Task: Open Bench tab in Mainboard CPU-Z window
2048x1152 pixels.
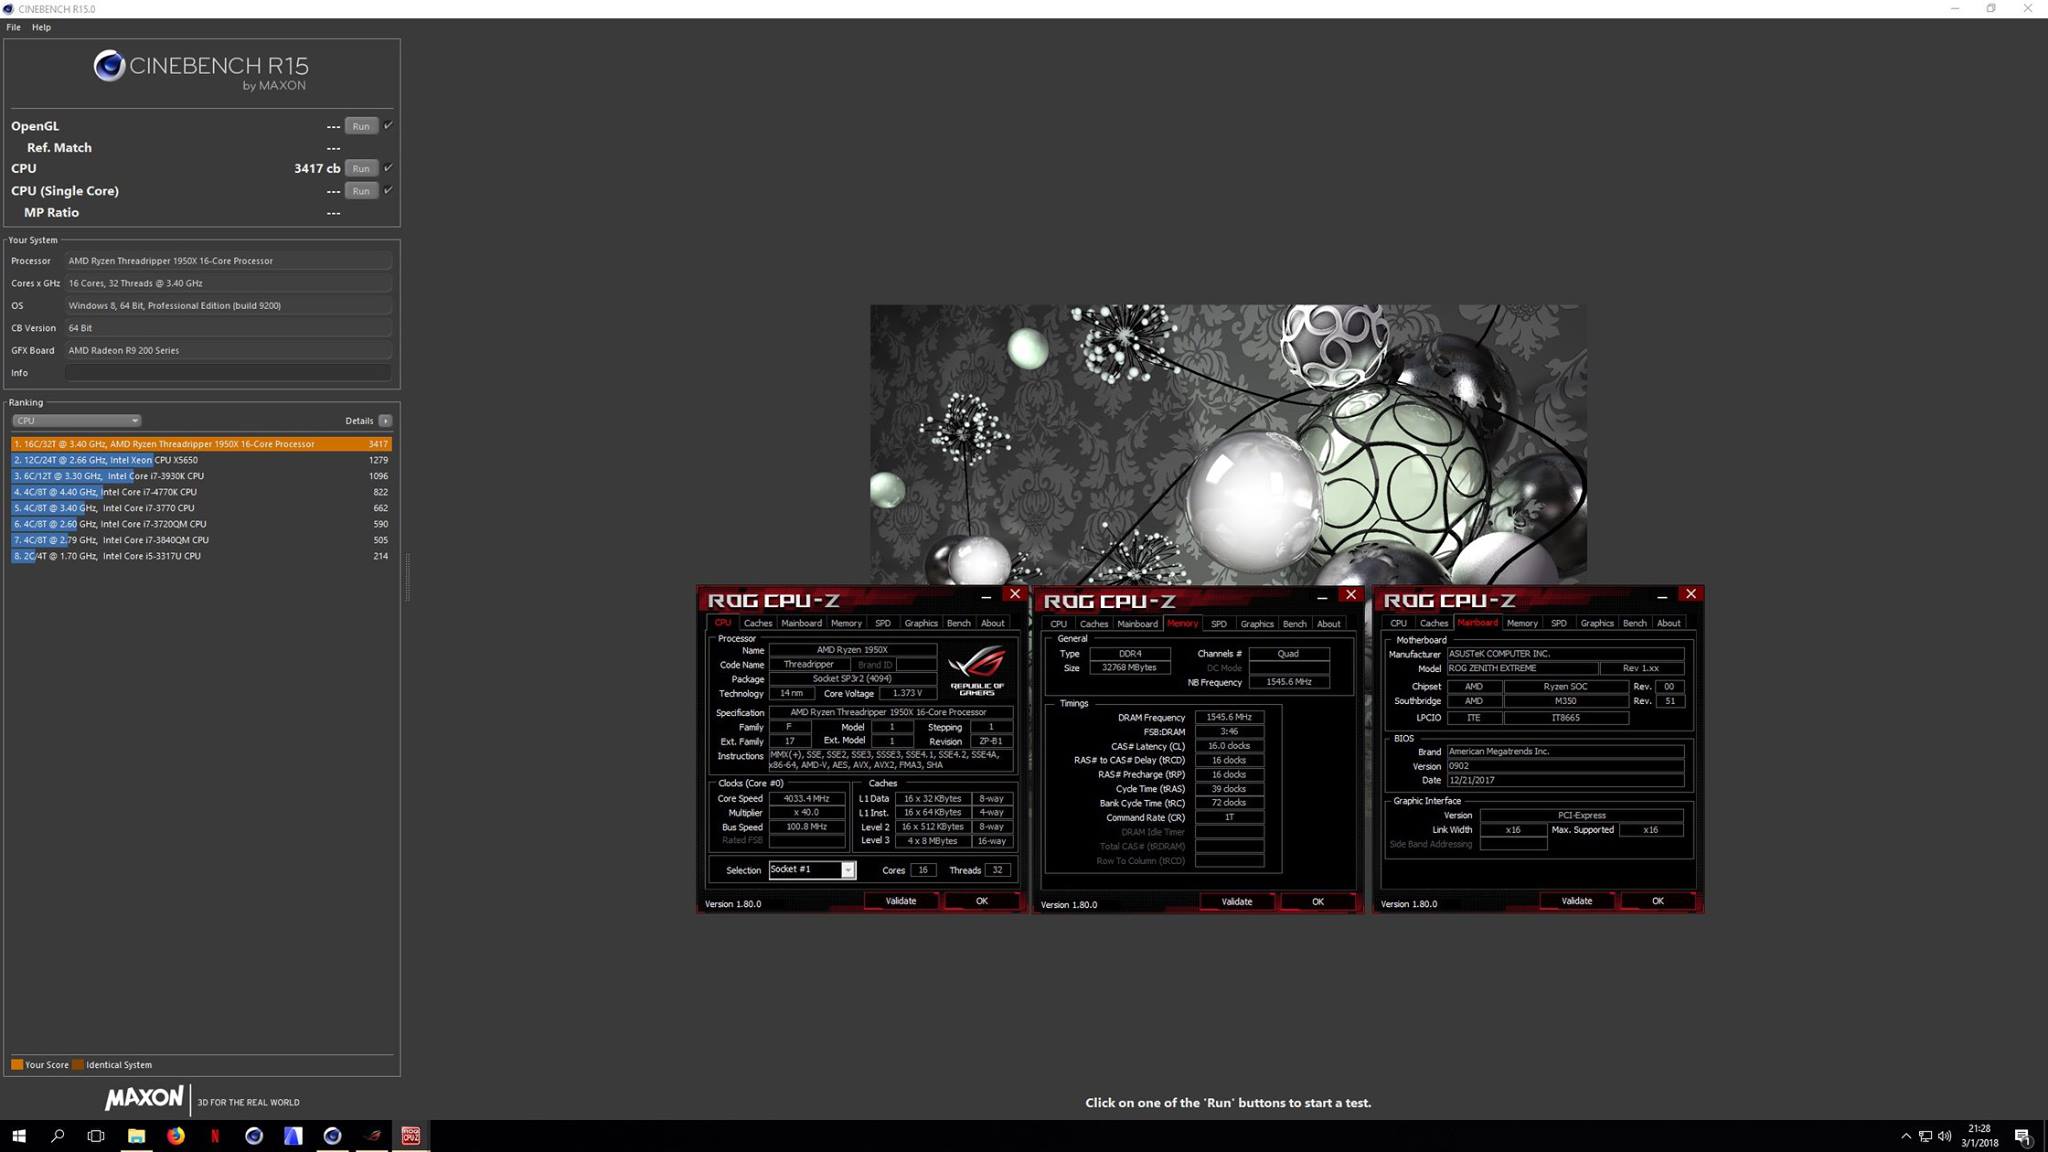Action: 1634,623
